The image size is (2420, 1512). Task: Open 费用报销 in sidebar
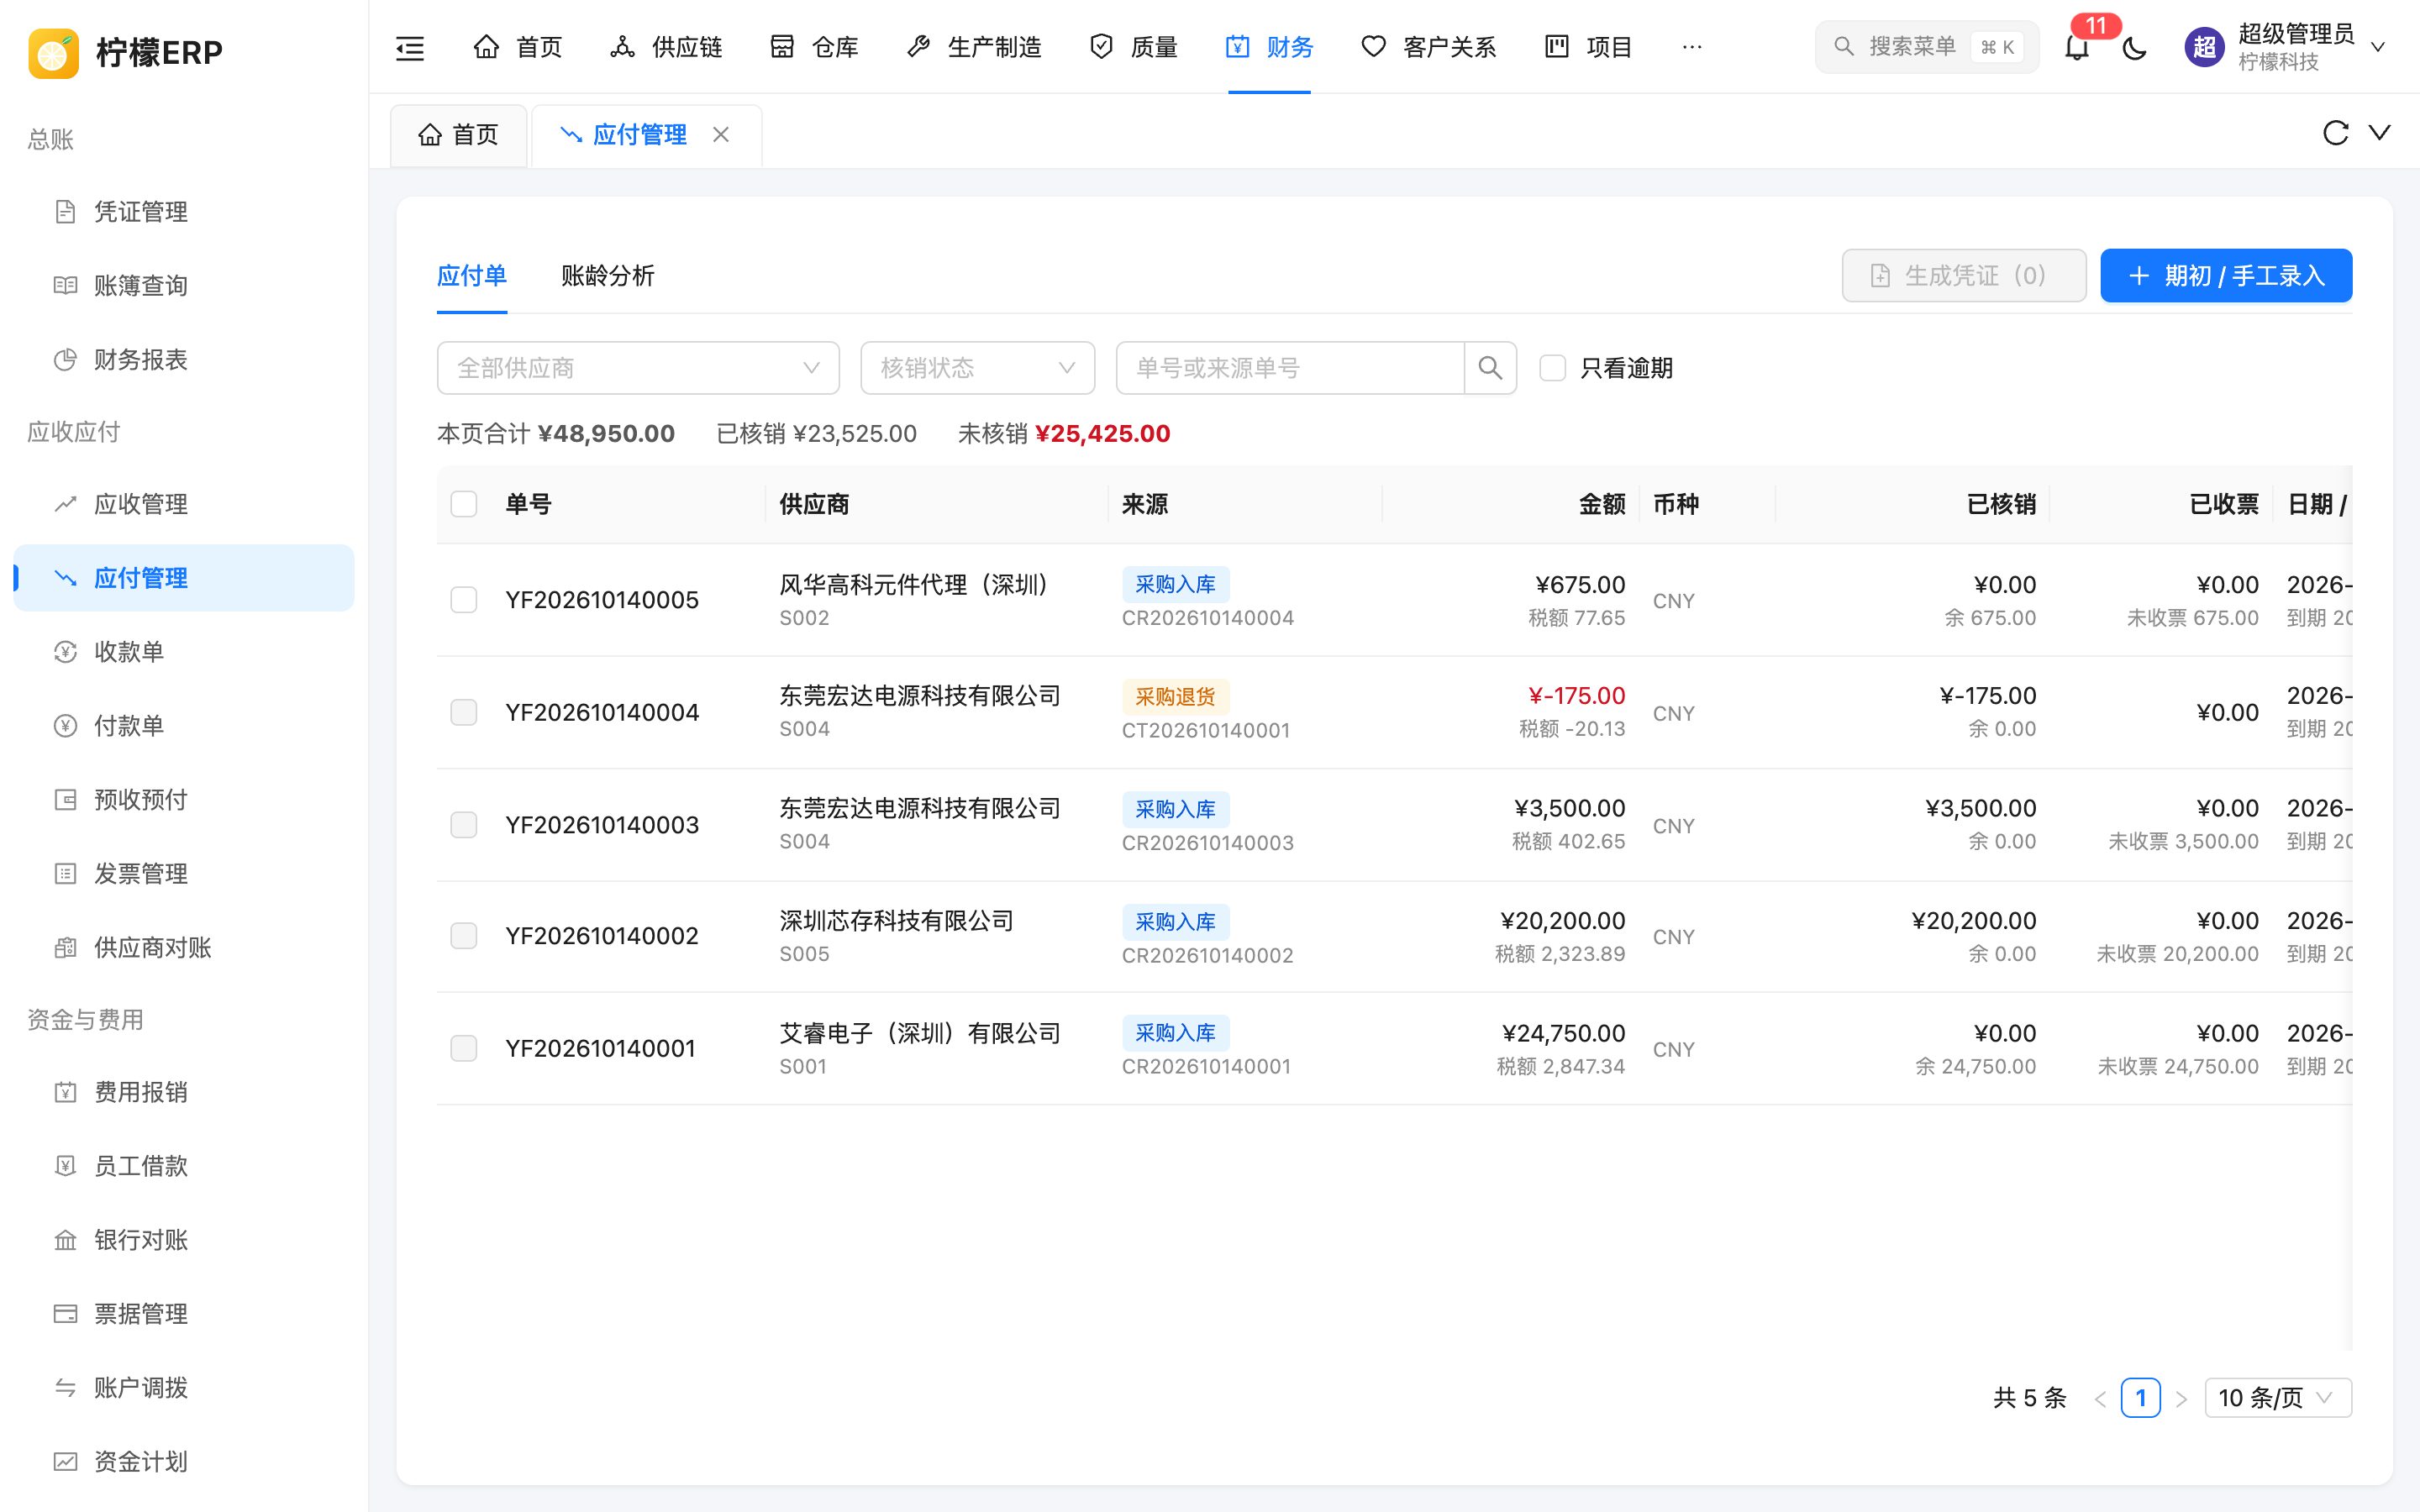pos(183,1092)
